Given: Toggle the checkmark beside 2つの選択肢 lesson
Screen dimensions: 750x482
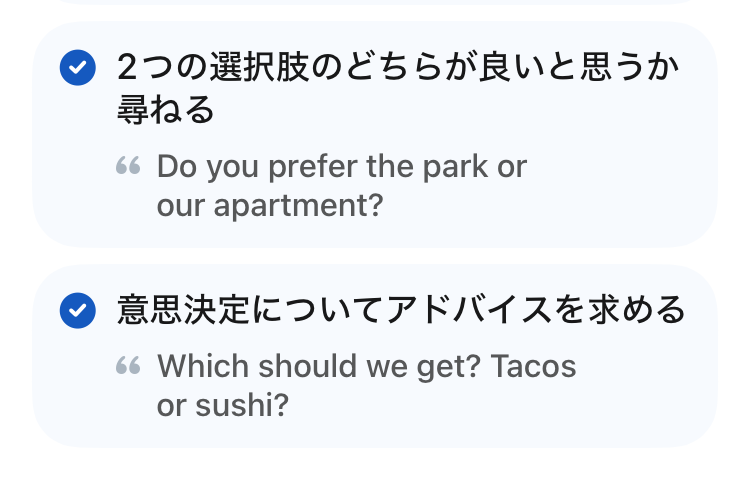Looking at the screenshot, I should 77,68.
